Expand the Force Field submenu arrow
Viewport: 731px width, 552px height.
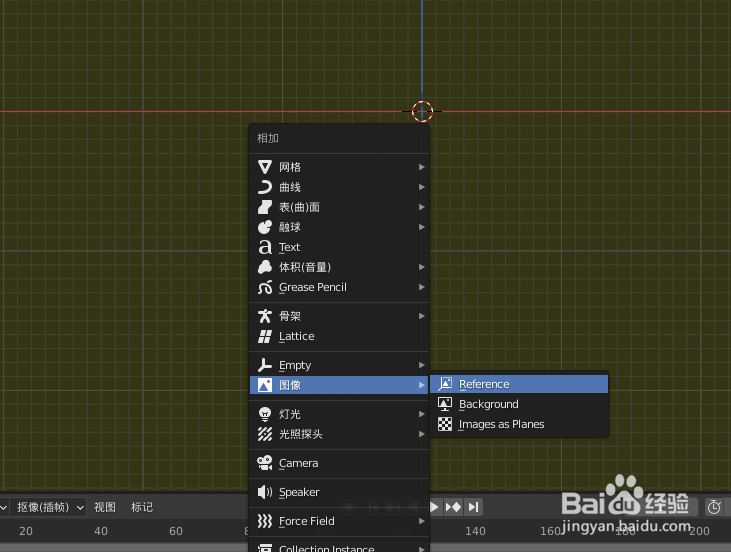(x=421, y=521)
